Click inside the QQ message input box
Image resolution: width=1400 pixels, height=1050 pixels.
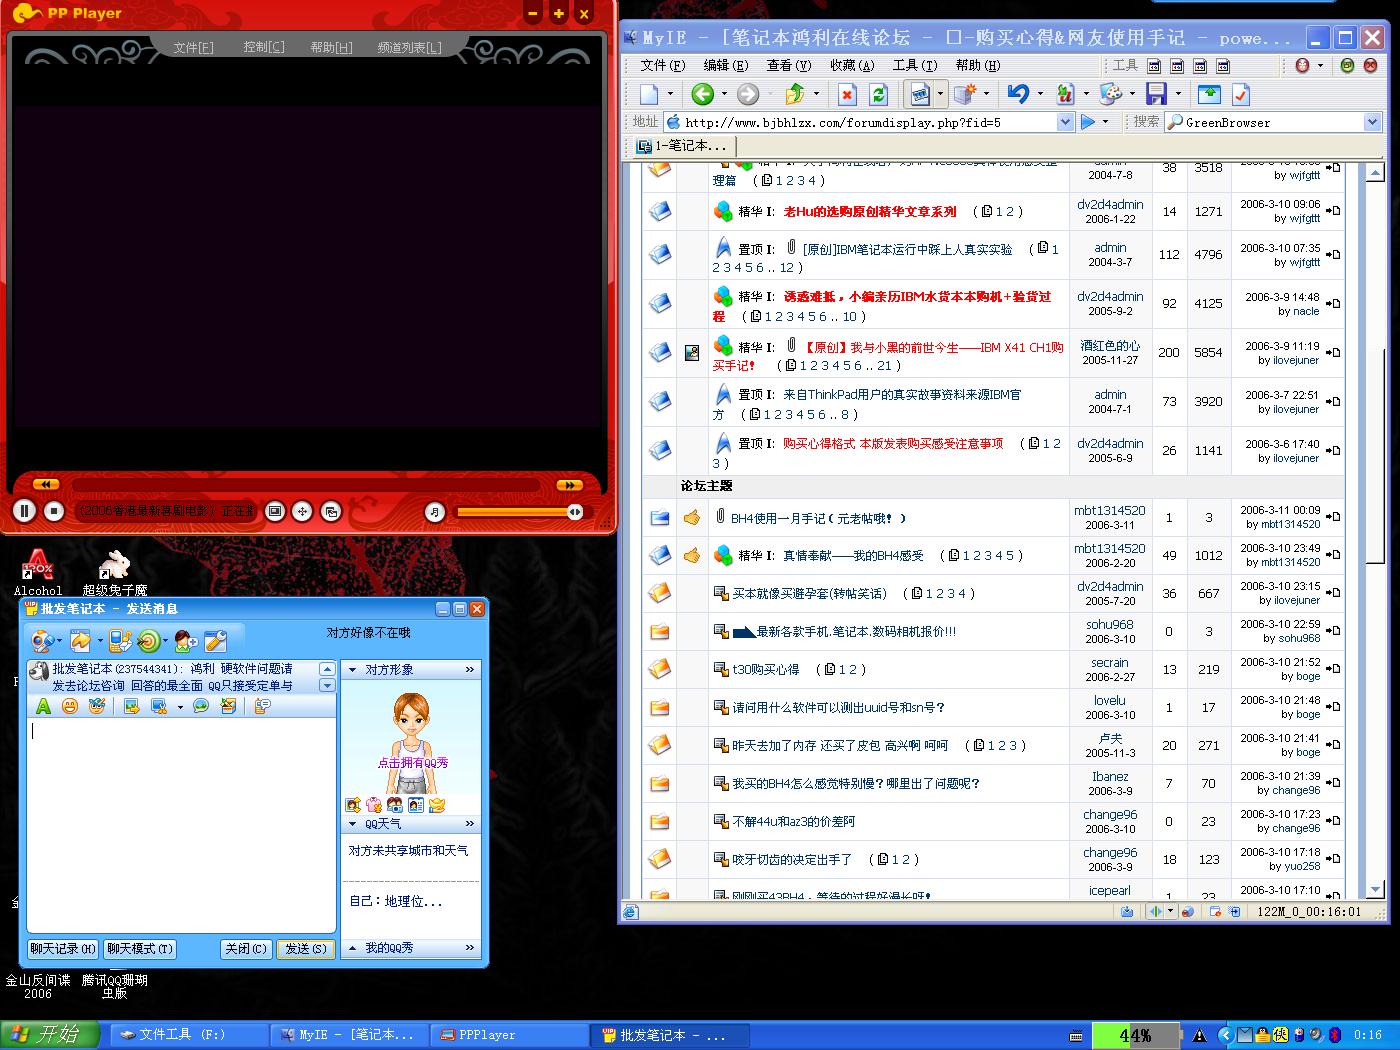180,820
